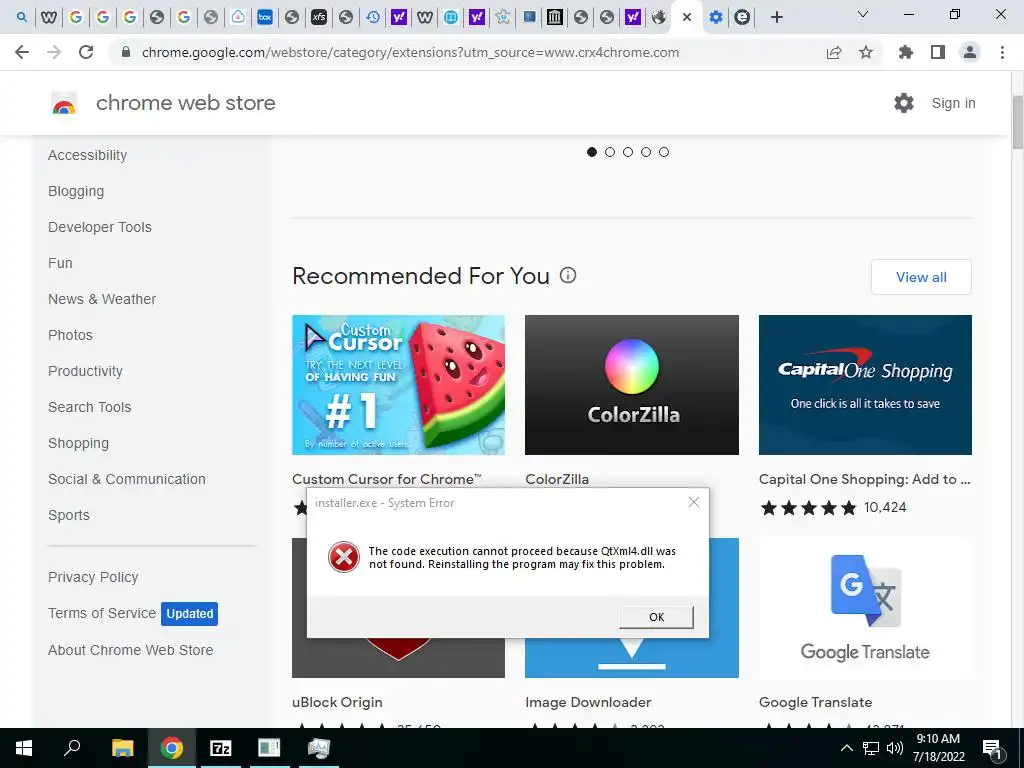The height and width of the screenshot is (768, 1024).
Task: Open the Social & Communication category
Action: [x=127, y=479]
